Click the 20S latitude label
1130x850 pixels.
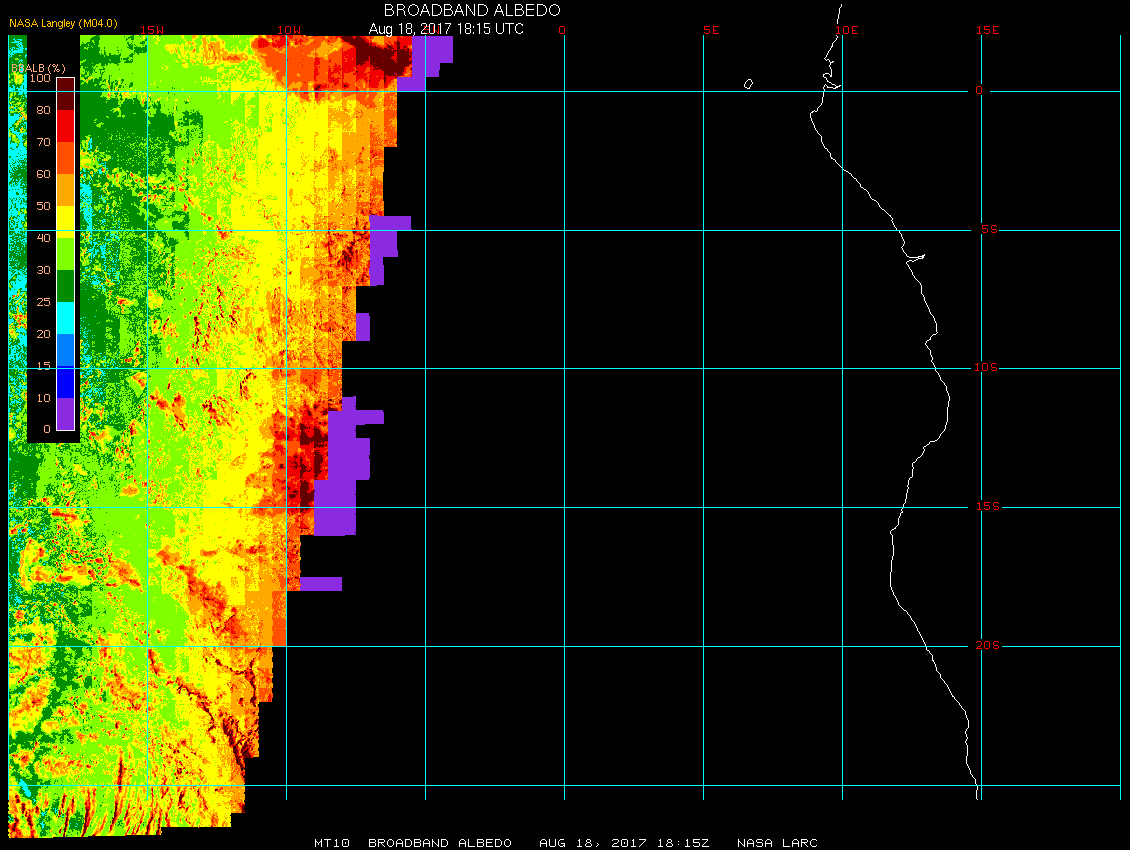pyautogui.click(x=988, y=645)
